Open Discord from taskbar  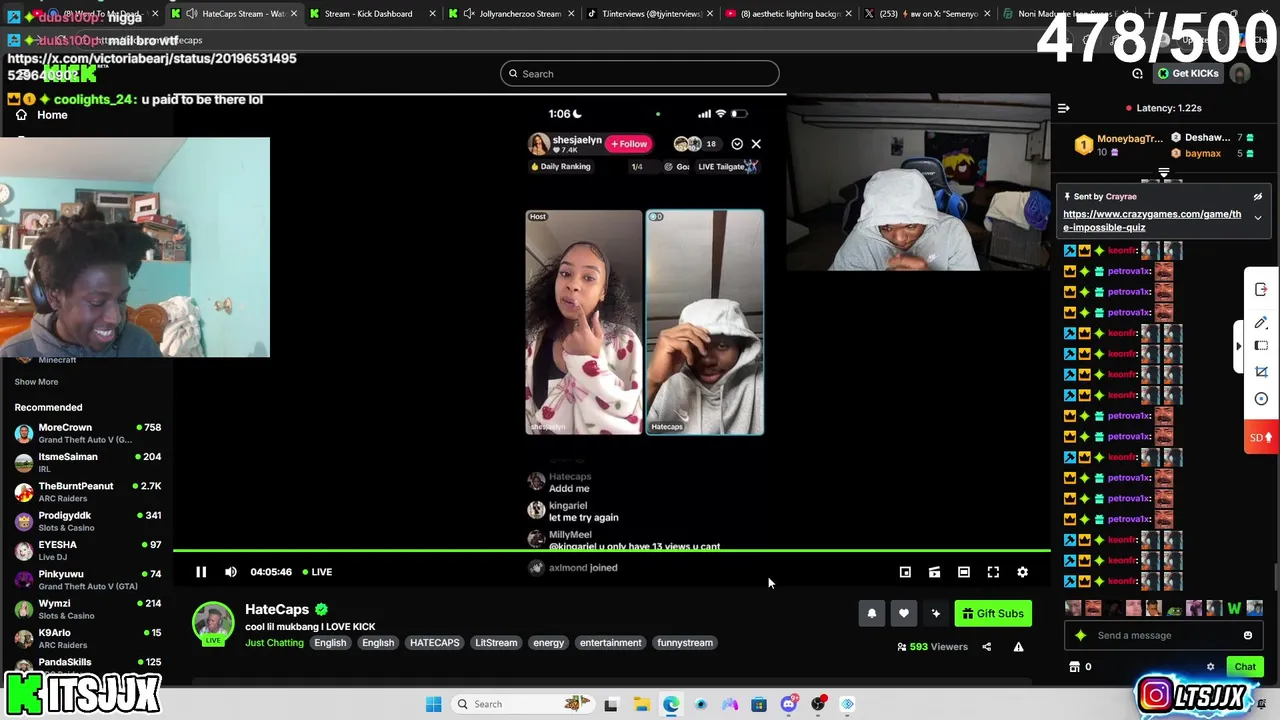(789, 704)
